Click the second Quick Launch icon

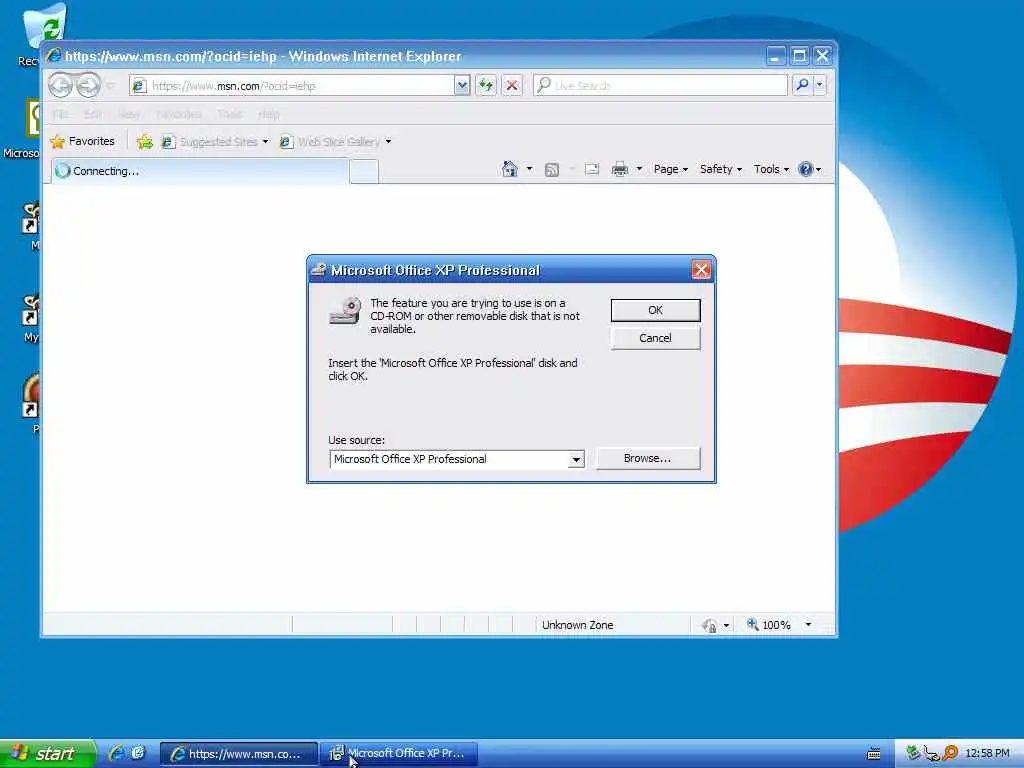click(x=138, y=753)
